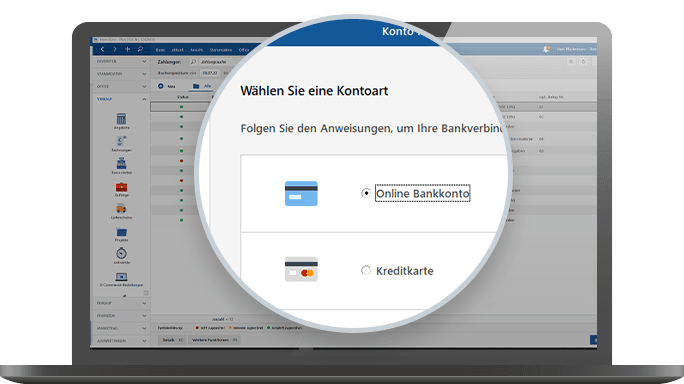Image resolution: width=684 pixels, height=384 pixels.
Task: Click the user avatar icon in header
Action: [x=546, y=49]
